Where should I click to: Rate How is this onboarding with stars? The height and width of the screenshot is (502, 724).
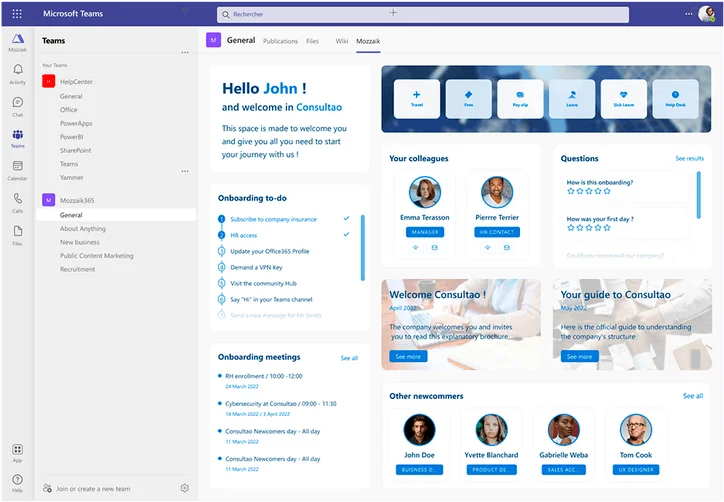click(589, 191)
